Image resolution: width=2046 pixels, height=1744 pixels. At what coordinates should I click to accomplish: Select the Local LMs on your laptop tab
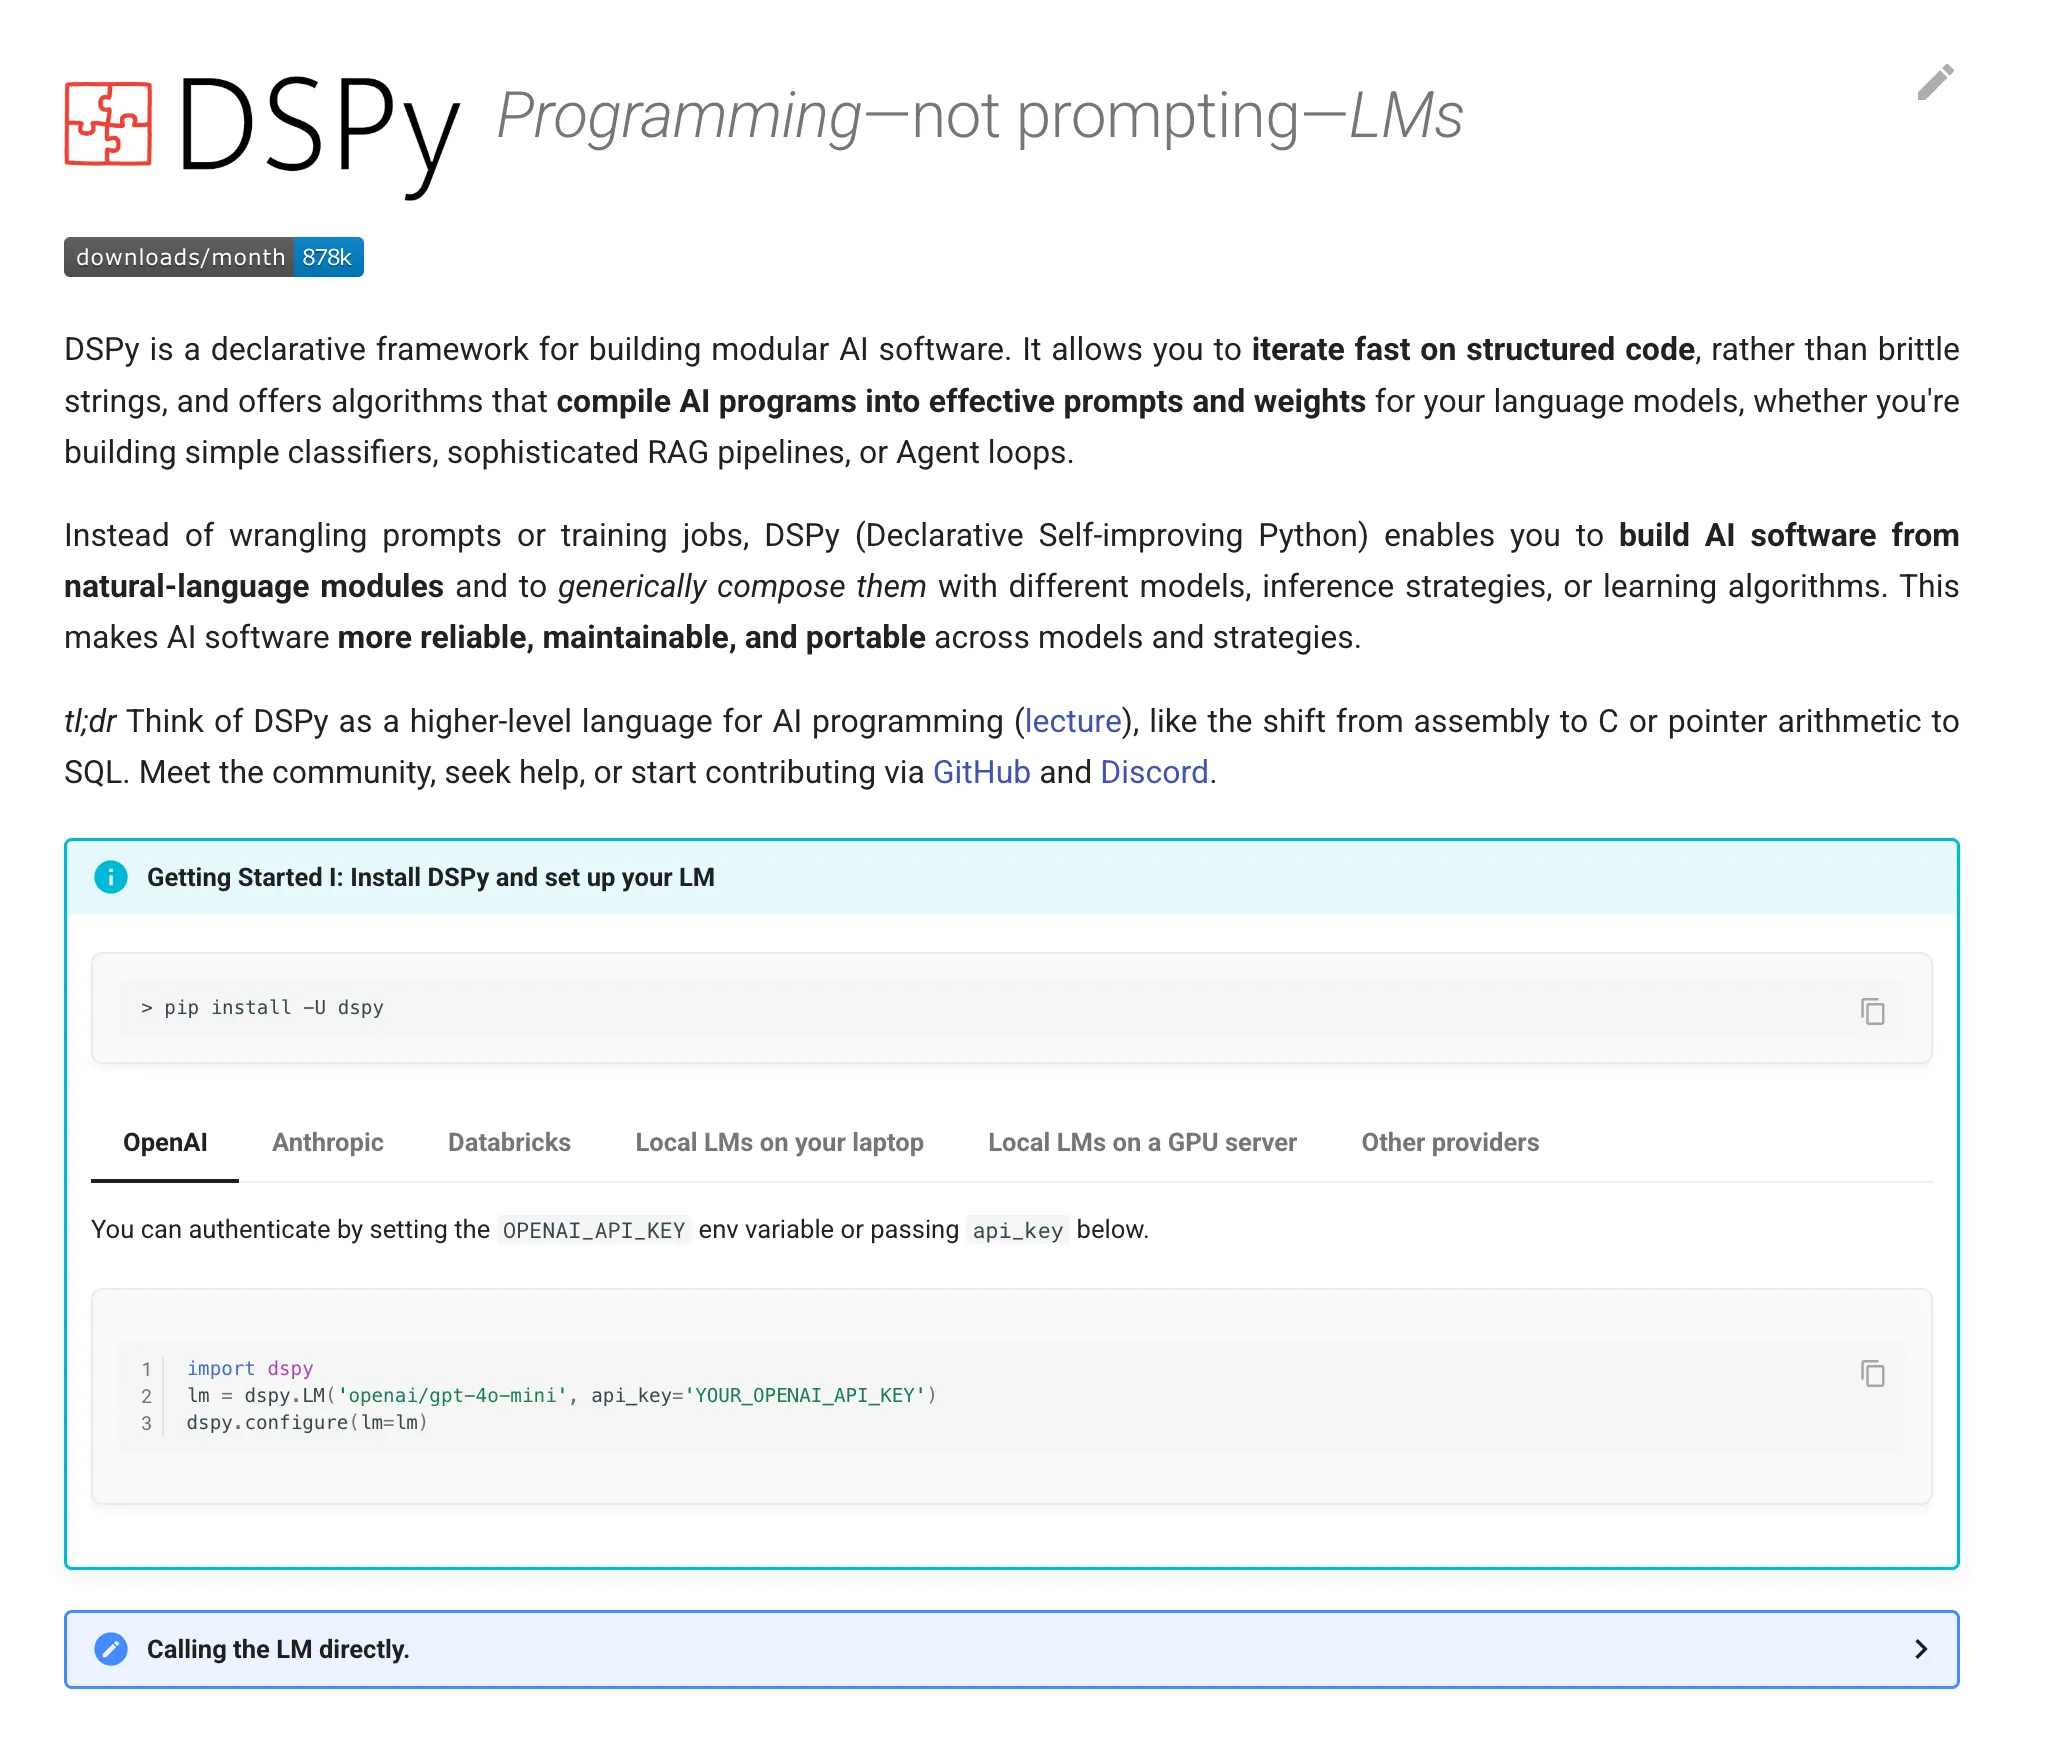778,1142
